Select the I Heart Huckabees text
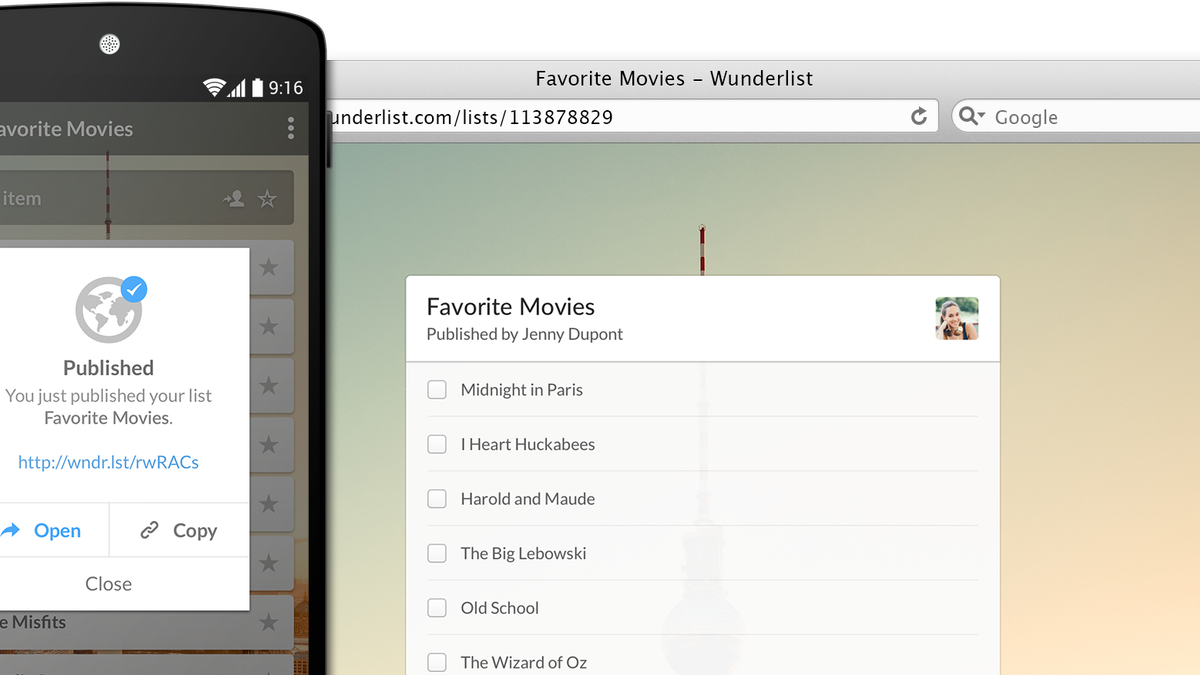 [x=528, y=444]
